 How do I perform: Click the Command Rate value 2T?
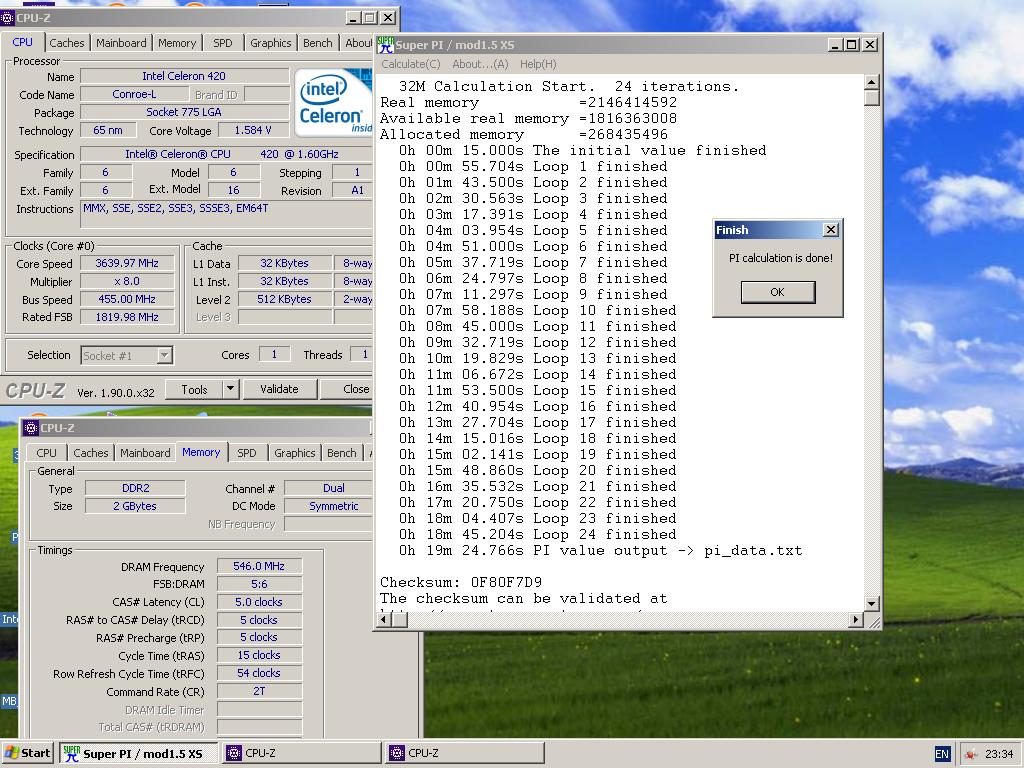[259, 691]
